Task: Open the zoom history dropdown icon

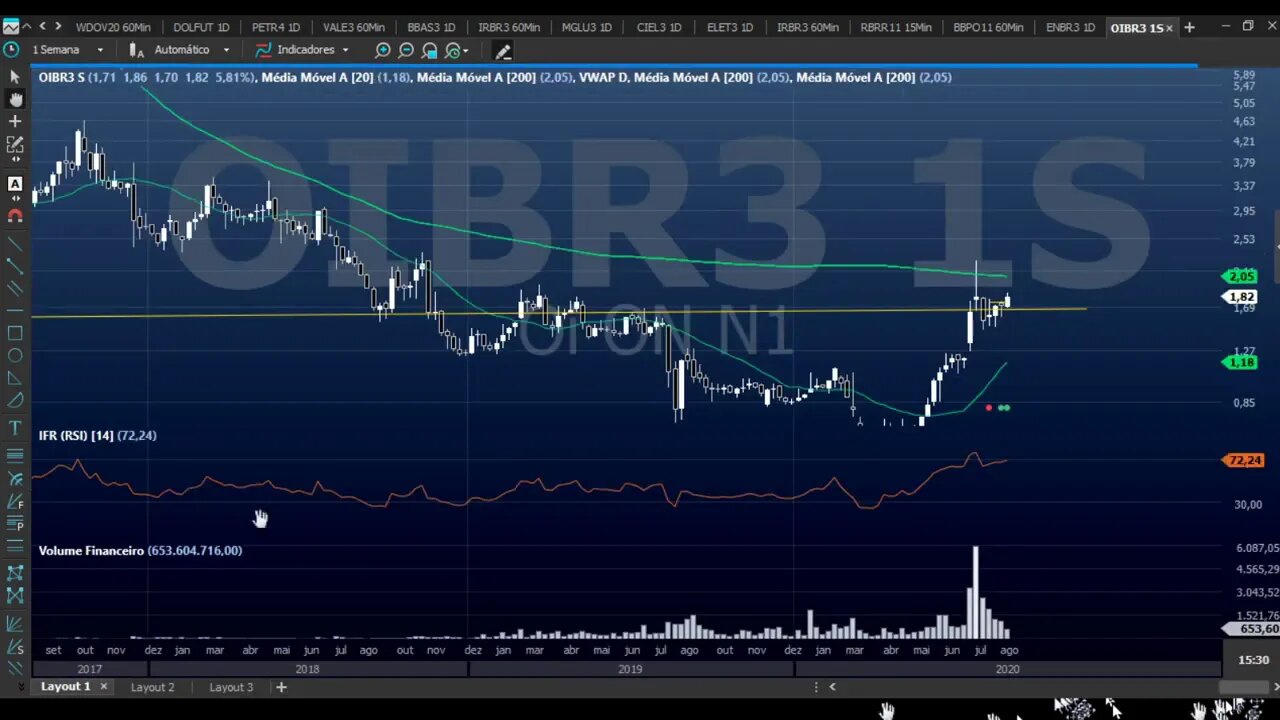Action: pyautogui.click(x=457, y=50)
